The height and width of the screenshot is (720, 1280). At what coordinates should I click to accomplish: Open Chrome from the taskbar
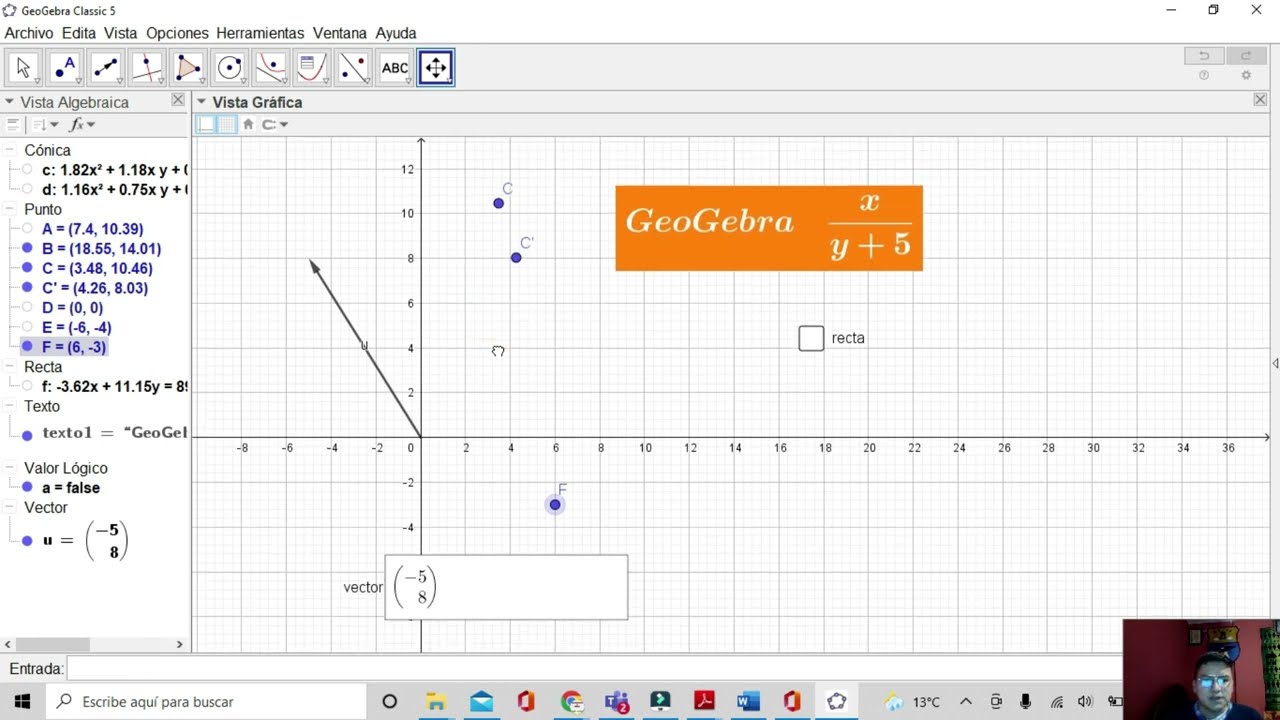(571, 701)
